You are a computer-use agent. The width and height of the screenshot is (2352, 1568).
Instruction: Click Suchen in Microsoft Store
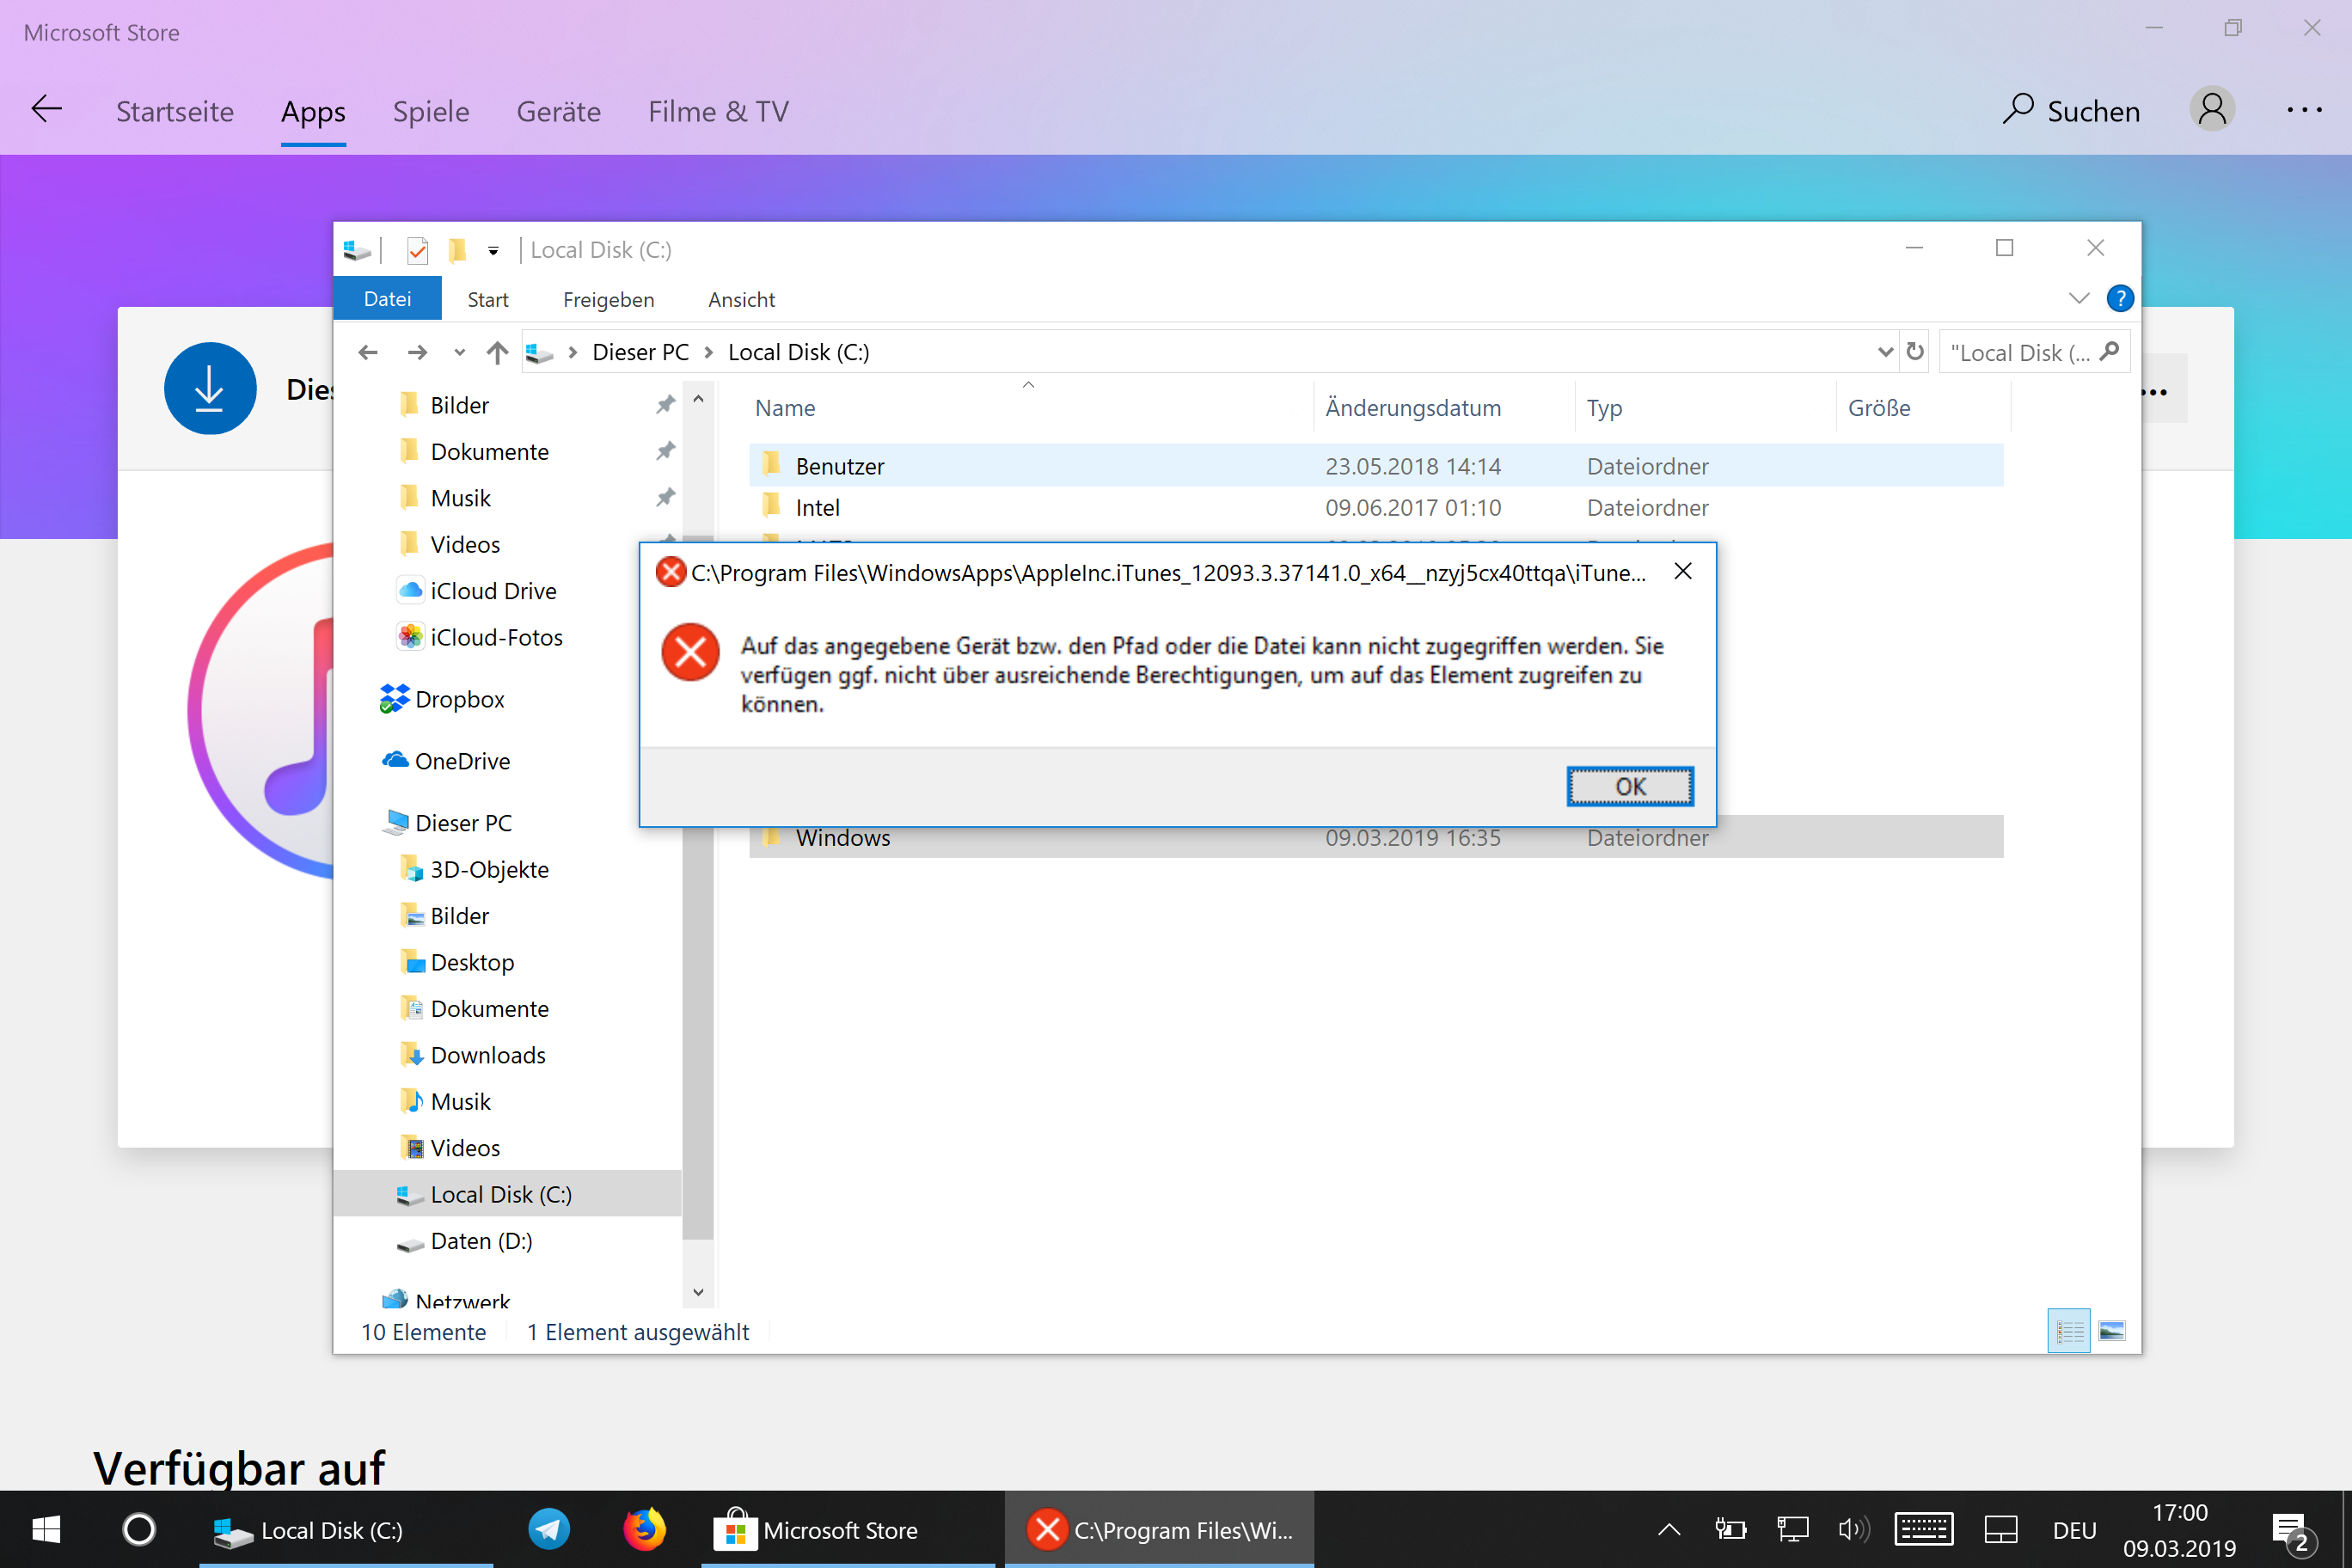(x=2071, y=111)
